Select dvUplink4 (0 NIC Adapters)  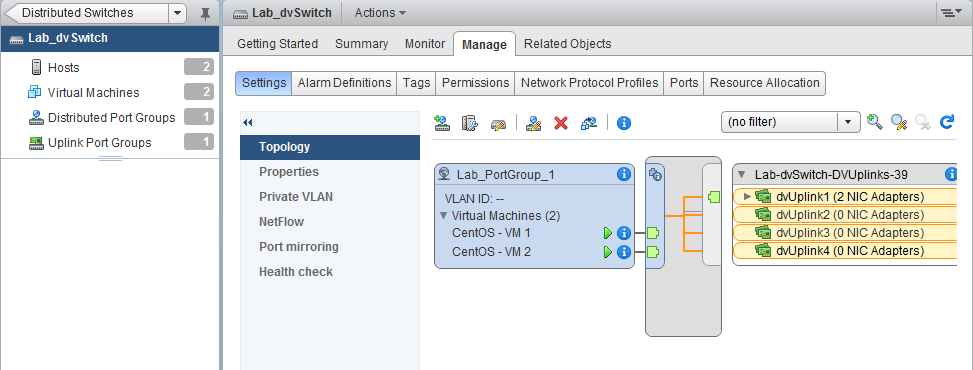point(845,251)
